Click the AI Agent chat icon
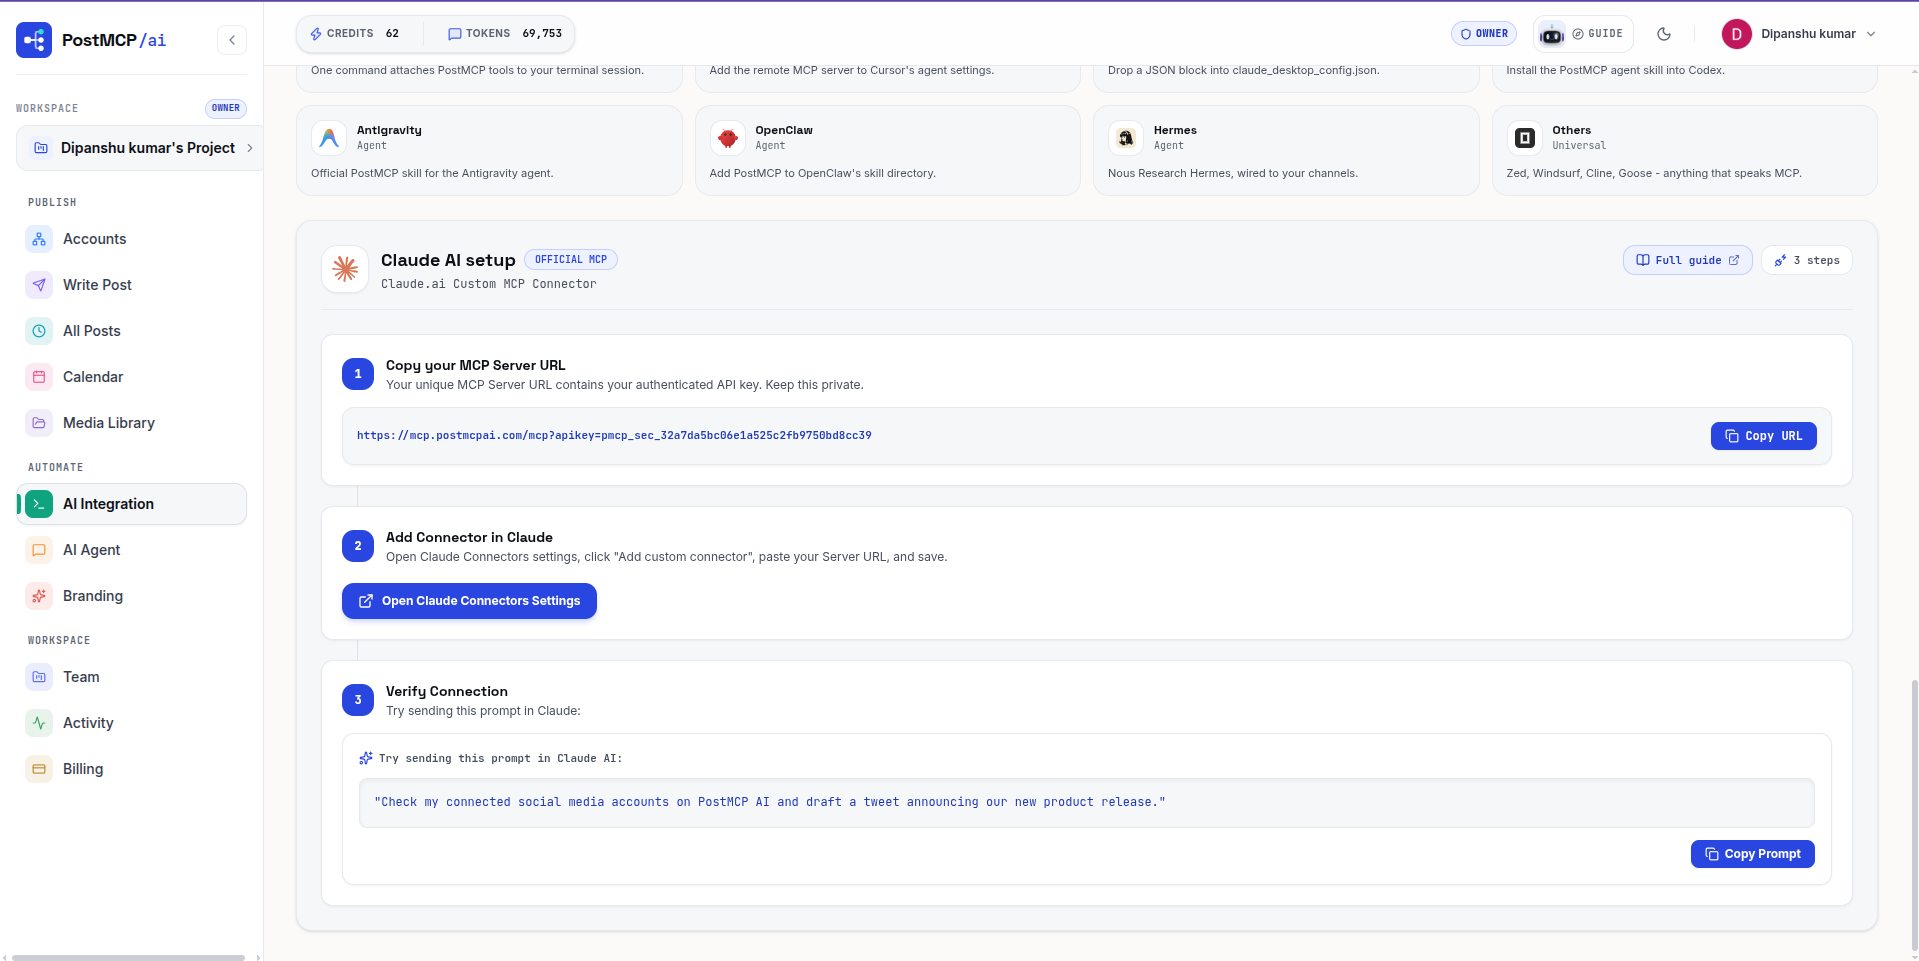The width and height of the screenshot is (1919, 961). click(x=39, y=550)
